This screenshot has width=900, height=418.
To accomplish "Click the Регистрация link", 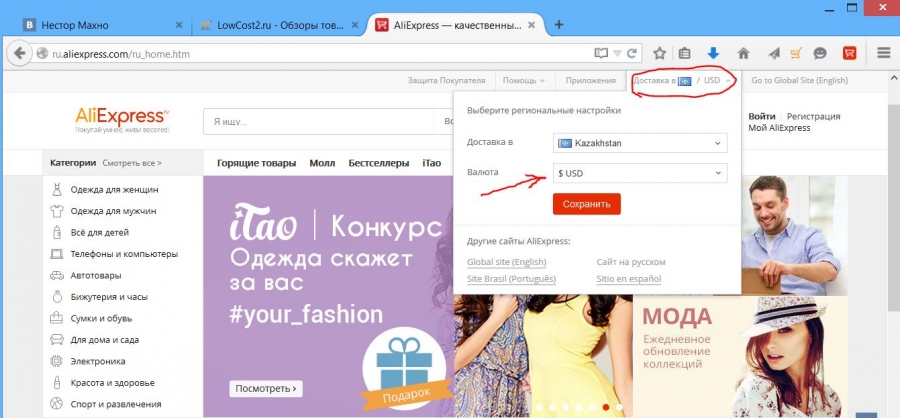I will [x=813, y=117].
